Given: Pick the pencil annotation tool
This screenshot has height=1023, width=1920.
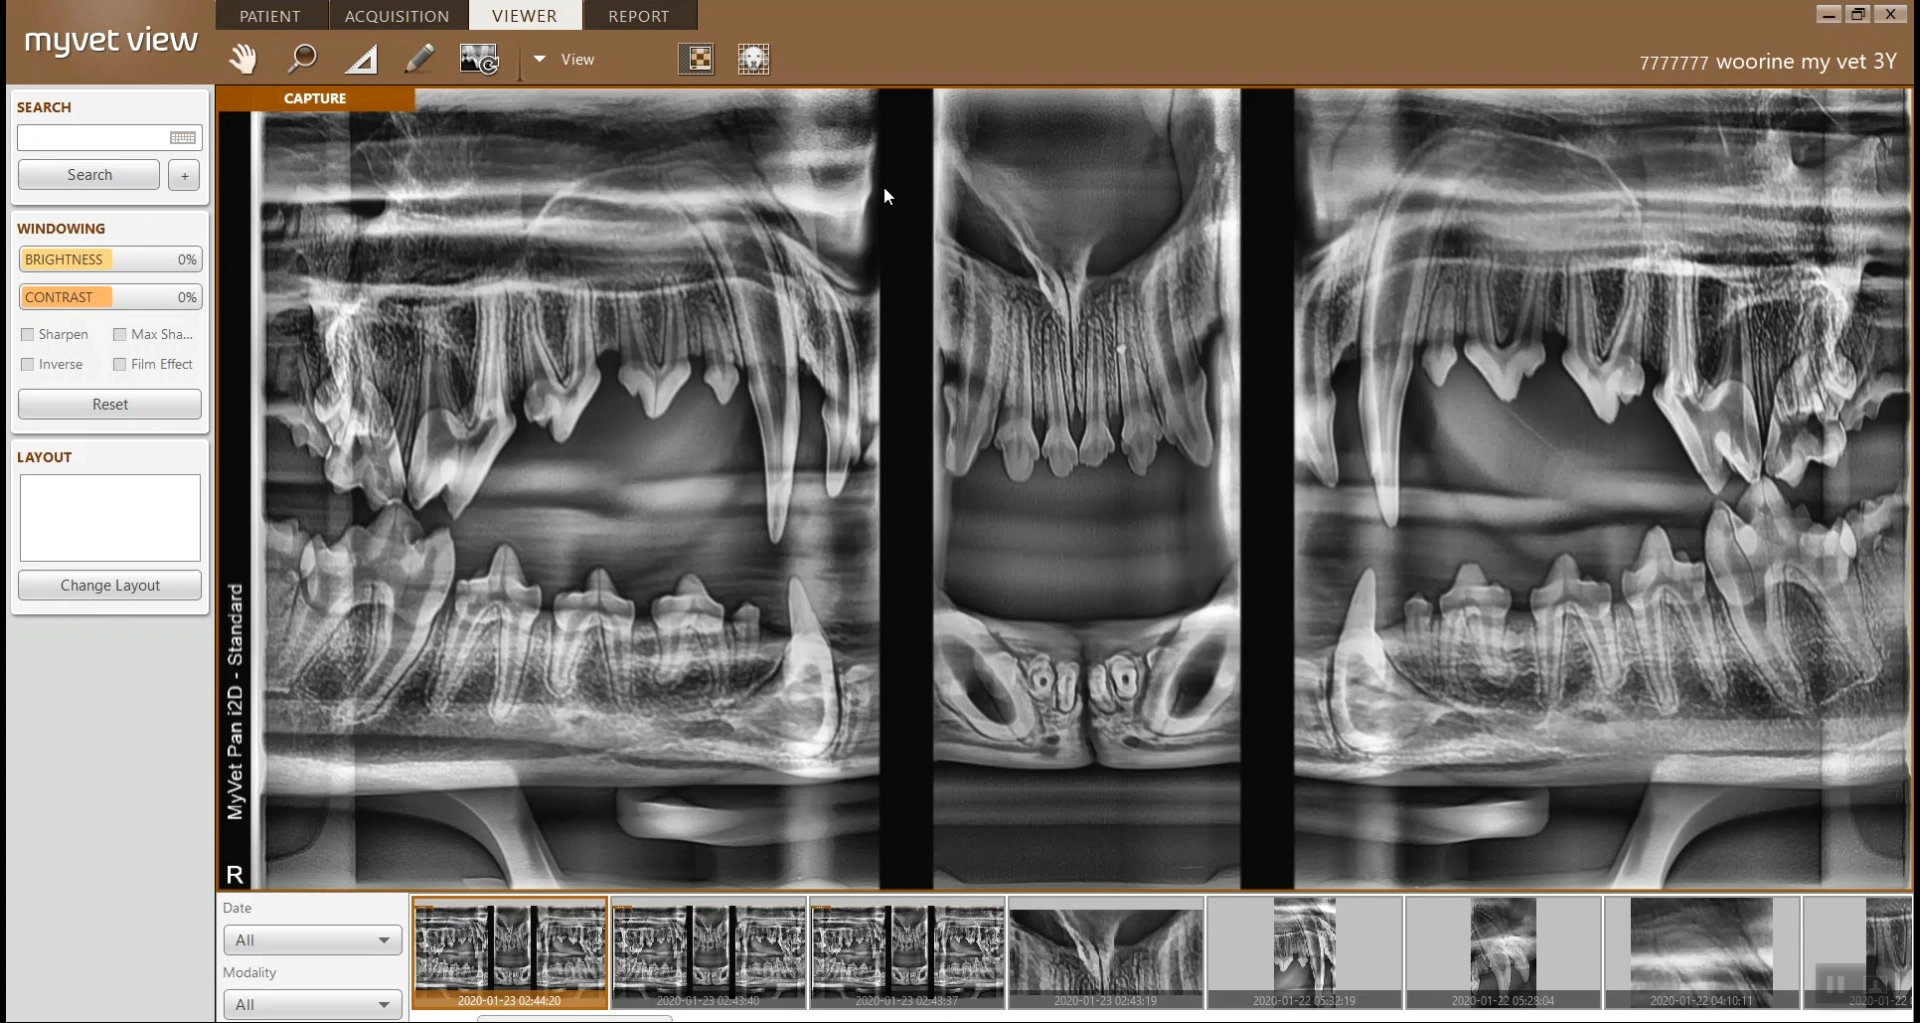Looking at the screenshot, I should (x=419, y=59).
